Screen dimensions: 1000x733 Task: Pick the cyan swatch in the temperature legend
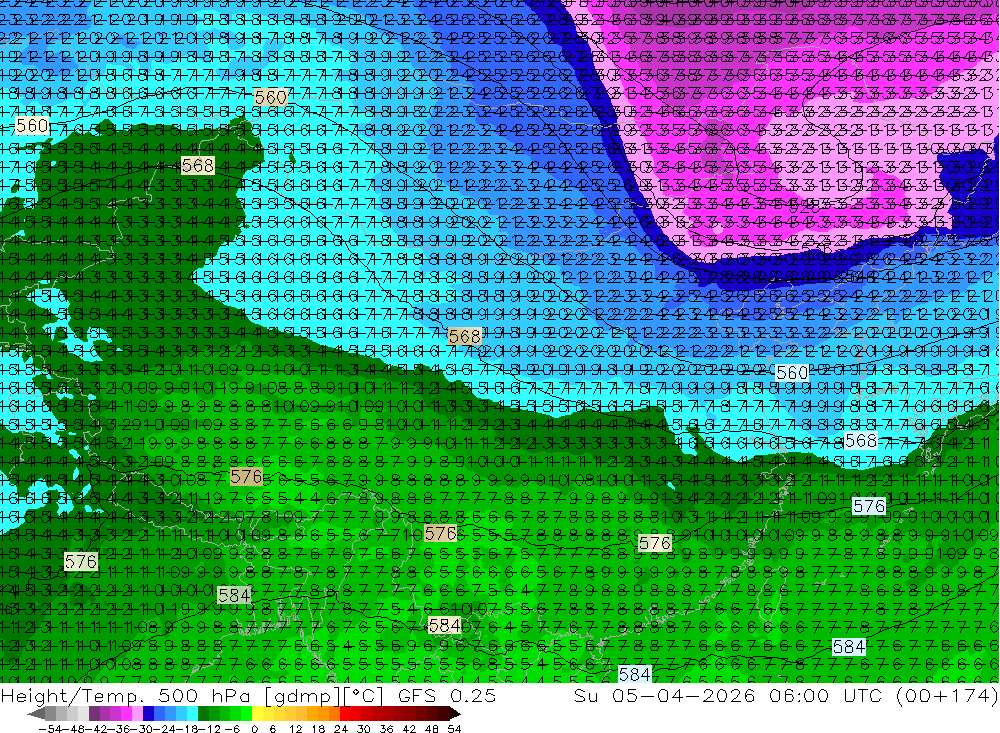pos(192,714)
